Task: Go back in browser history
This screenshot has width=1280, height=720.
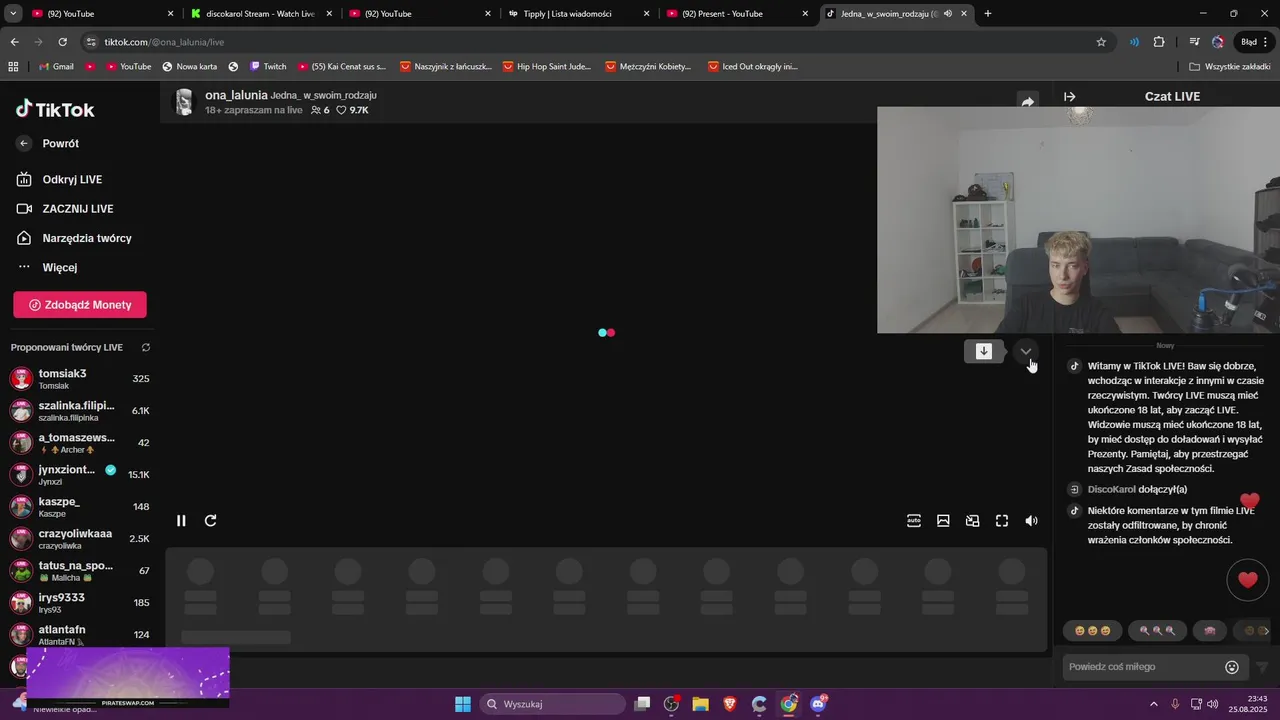Action: click(14, 42)
